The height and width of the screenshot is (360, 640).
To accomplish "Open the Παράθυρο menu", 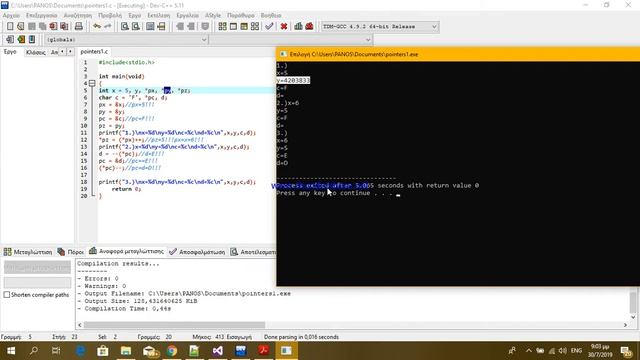I will (x=241, y=16).
